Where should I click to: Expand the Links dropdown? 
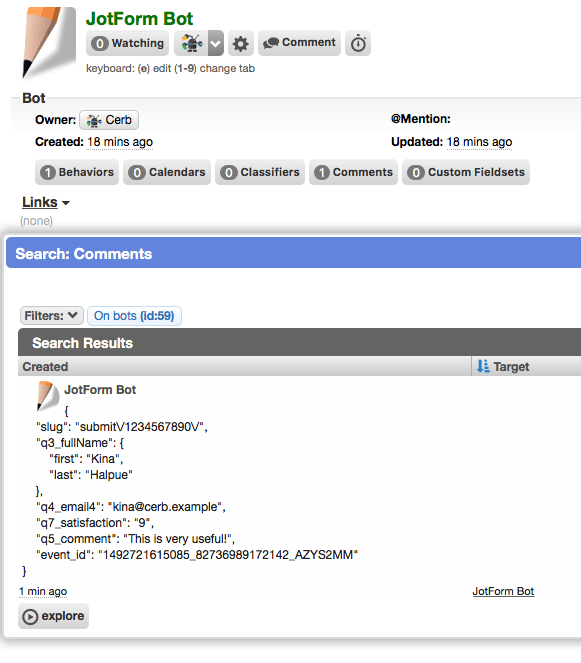pyautogui.click(x=46, y=202)
